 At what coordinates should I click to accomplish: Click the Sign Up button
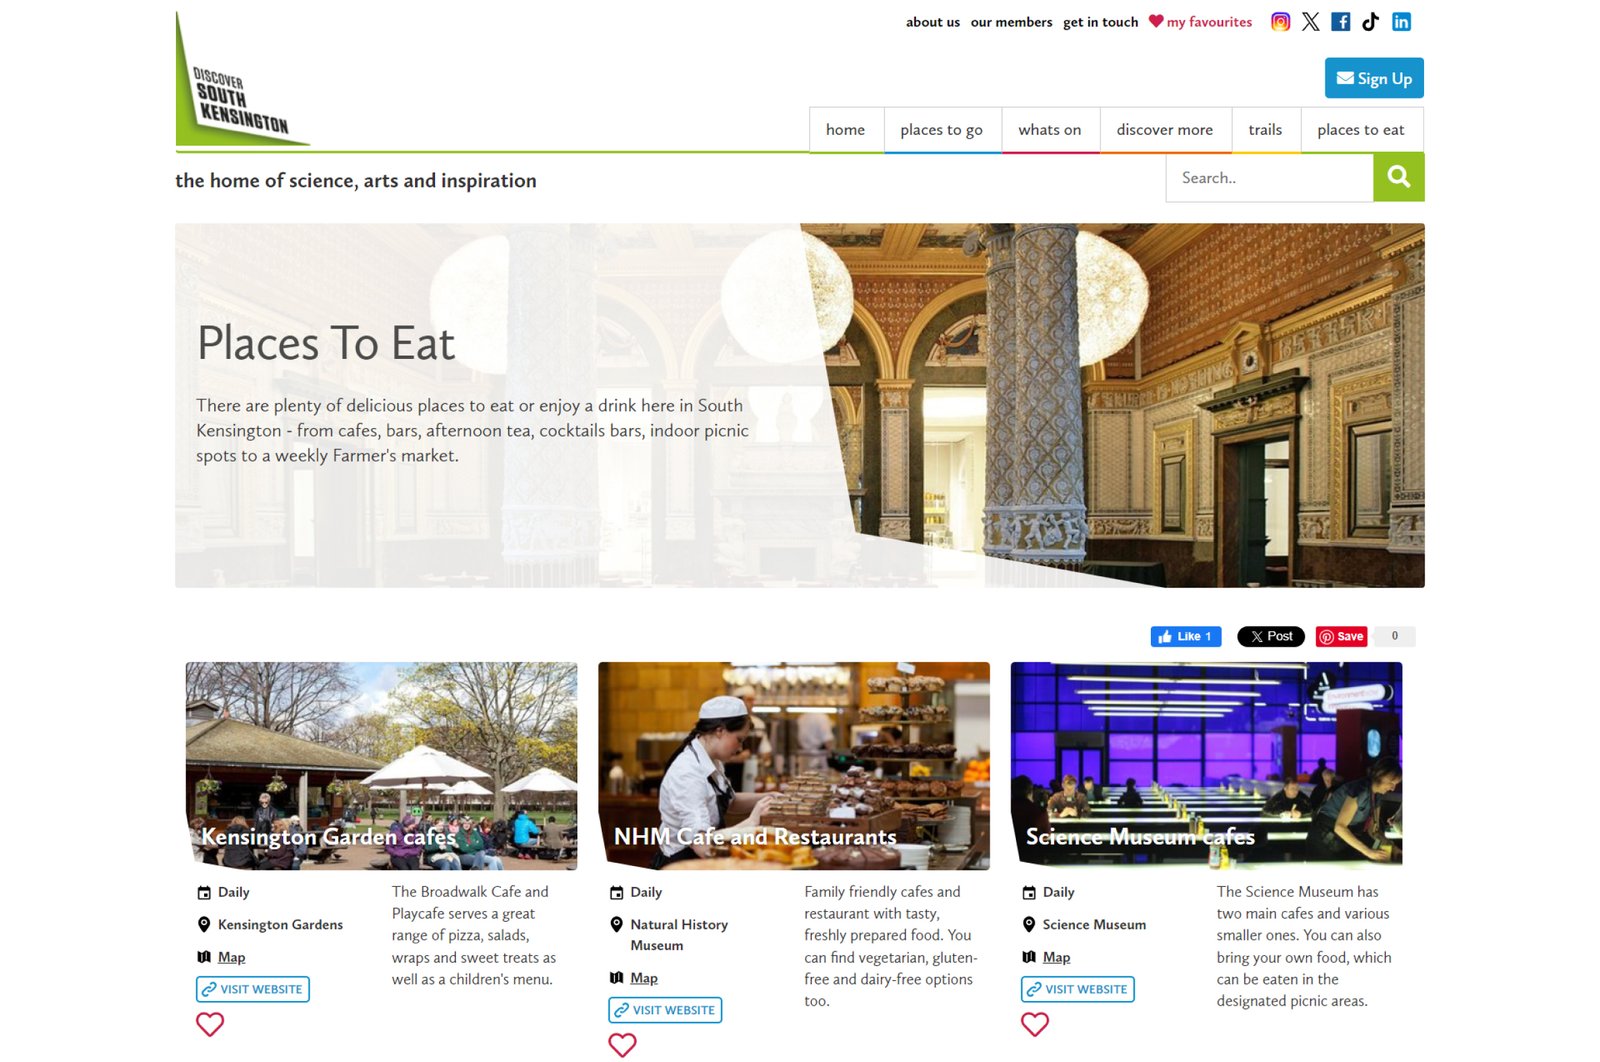tap(1374, 78)
